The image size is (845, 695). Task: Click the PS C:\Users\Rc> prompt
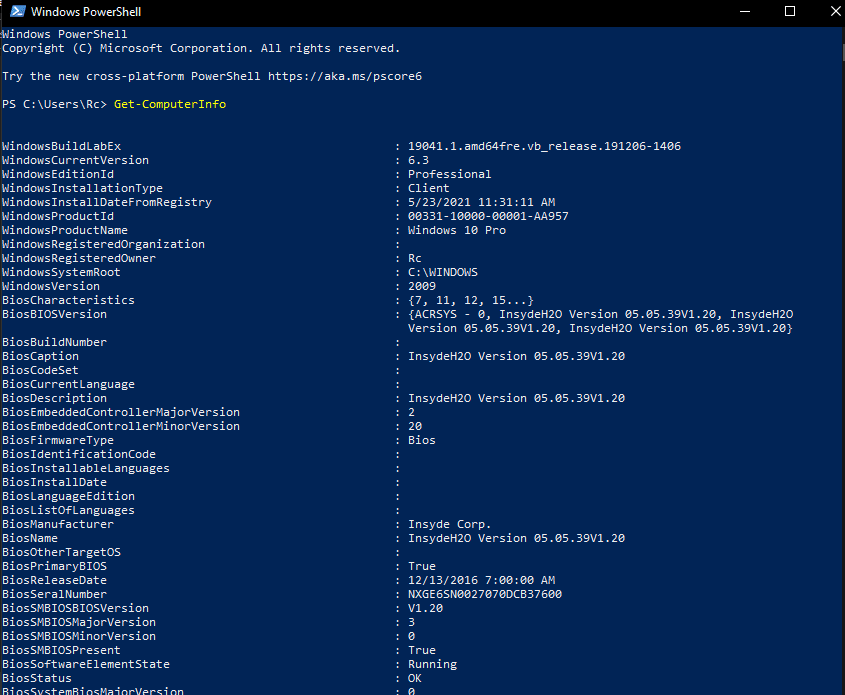point(54,104)
